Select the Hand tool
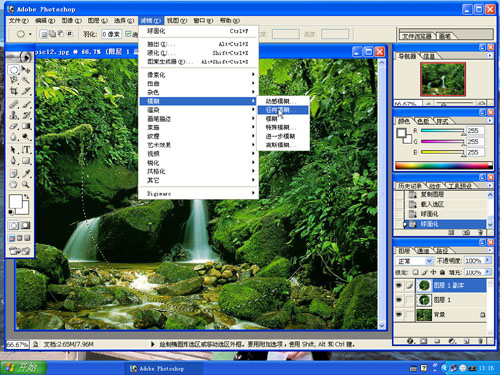The image size is (500, 375). click(x=14, y=184)
